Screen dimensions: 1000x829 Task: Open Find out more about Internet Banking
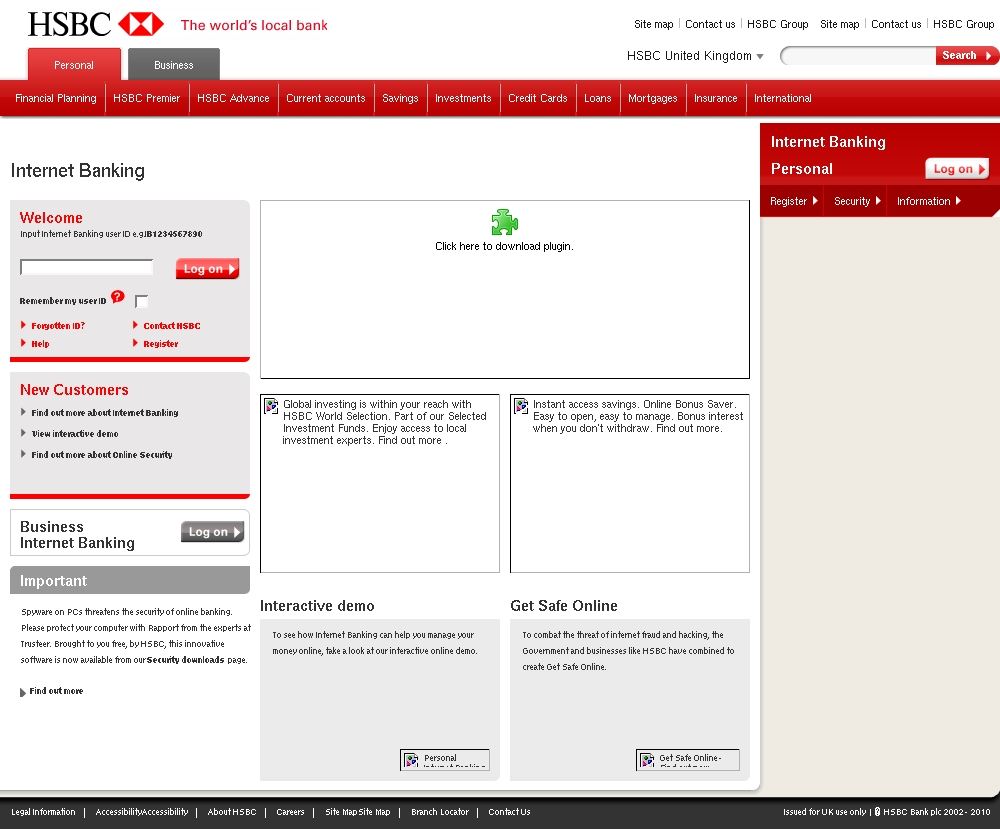pos(105,413)
